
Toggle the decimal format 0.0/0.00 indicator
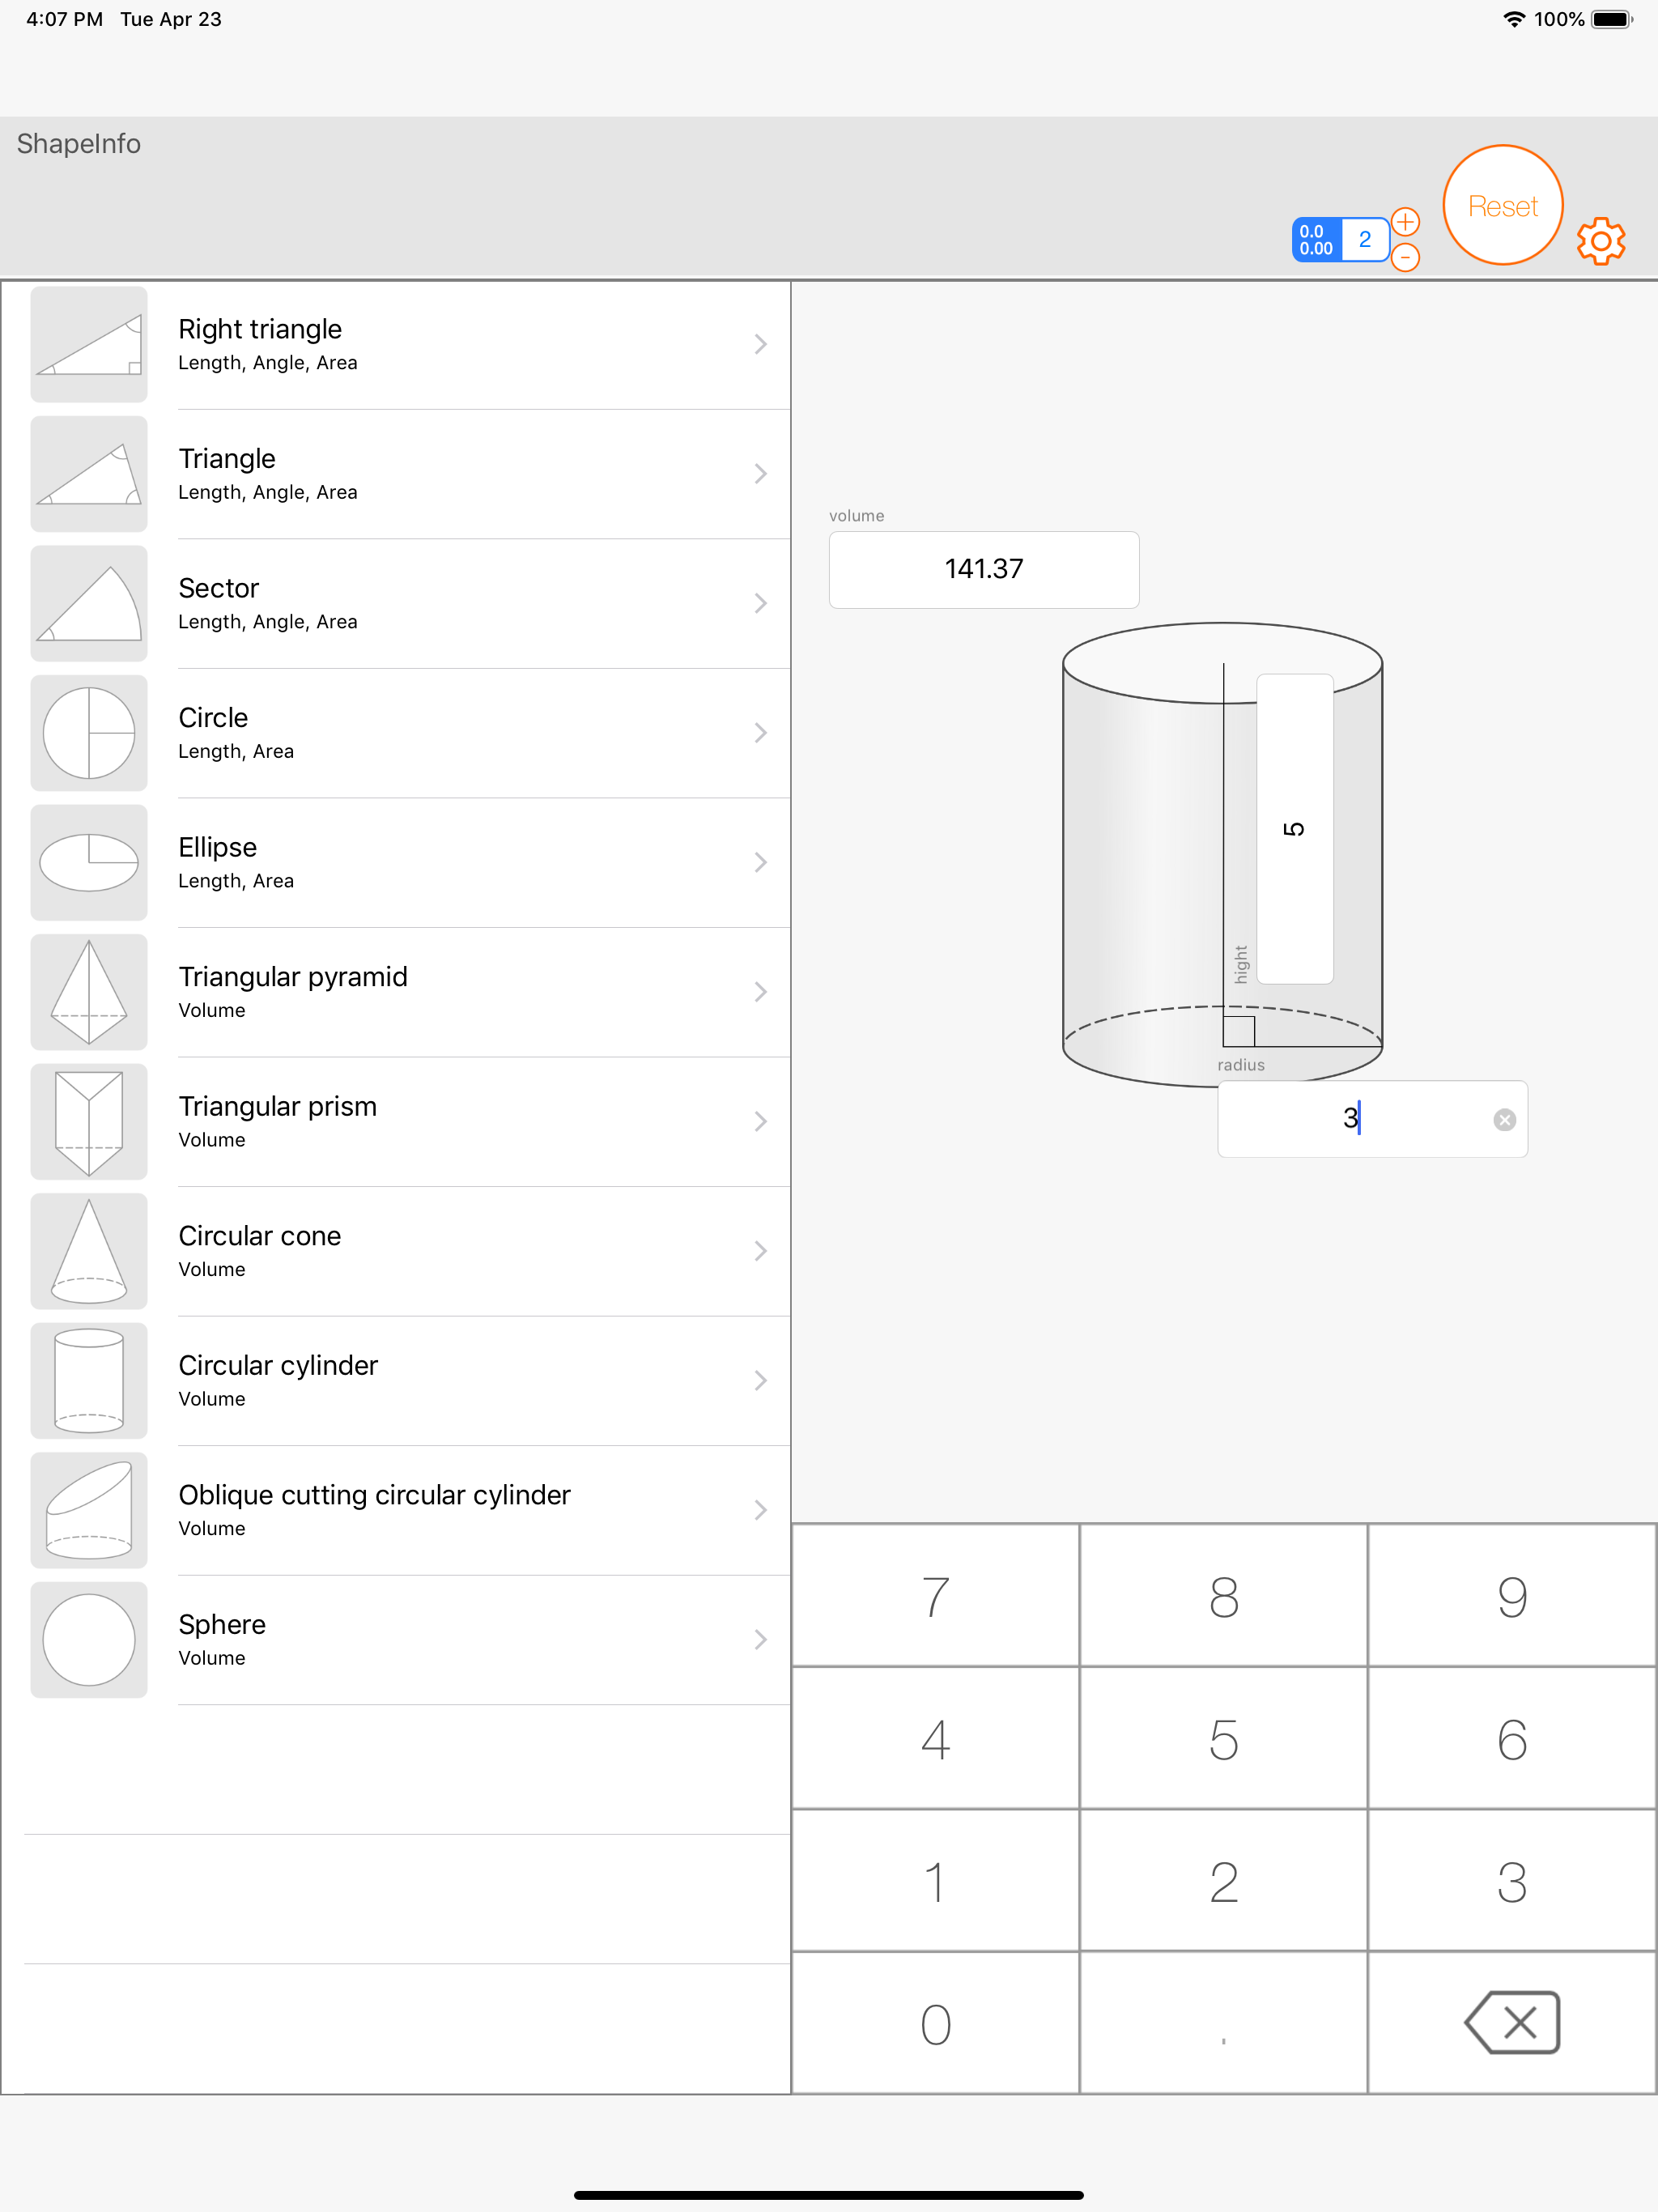click(x=1316, y=240)
